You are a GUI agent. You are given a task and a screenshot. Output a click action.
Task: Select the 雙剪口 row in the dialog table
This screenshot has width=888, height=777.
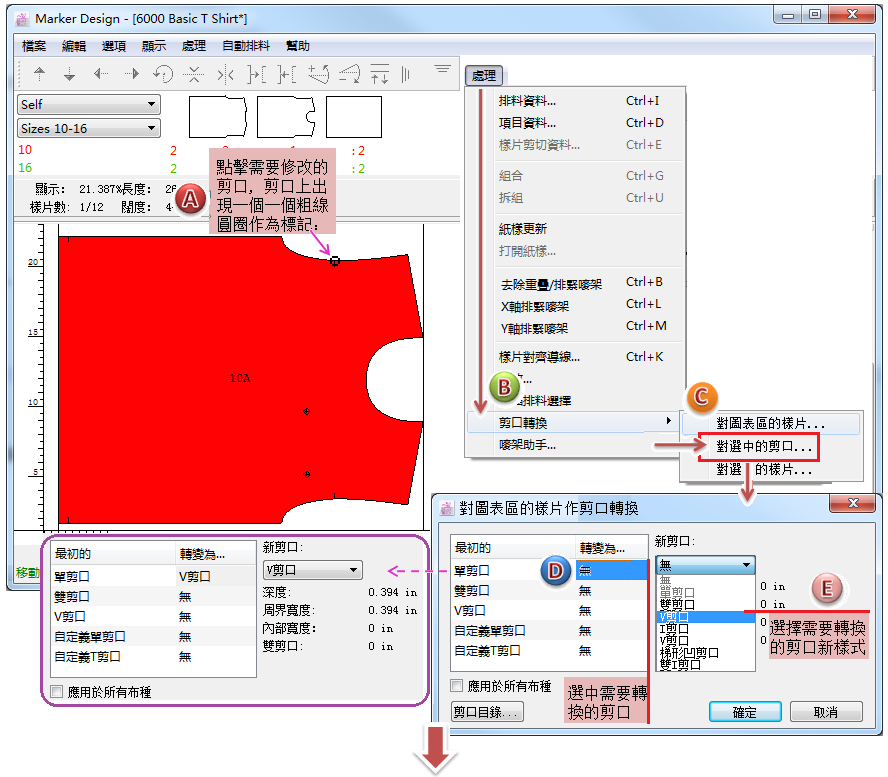(549, 591)
